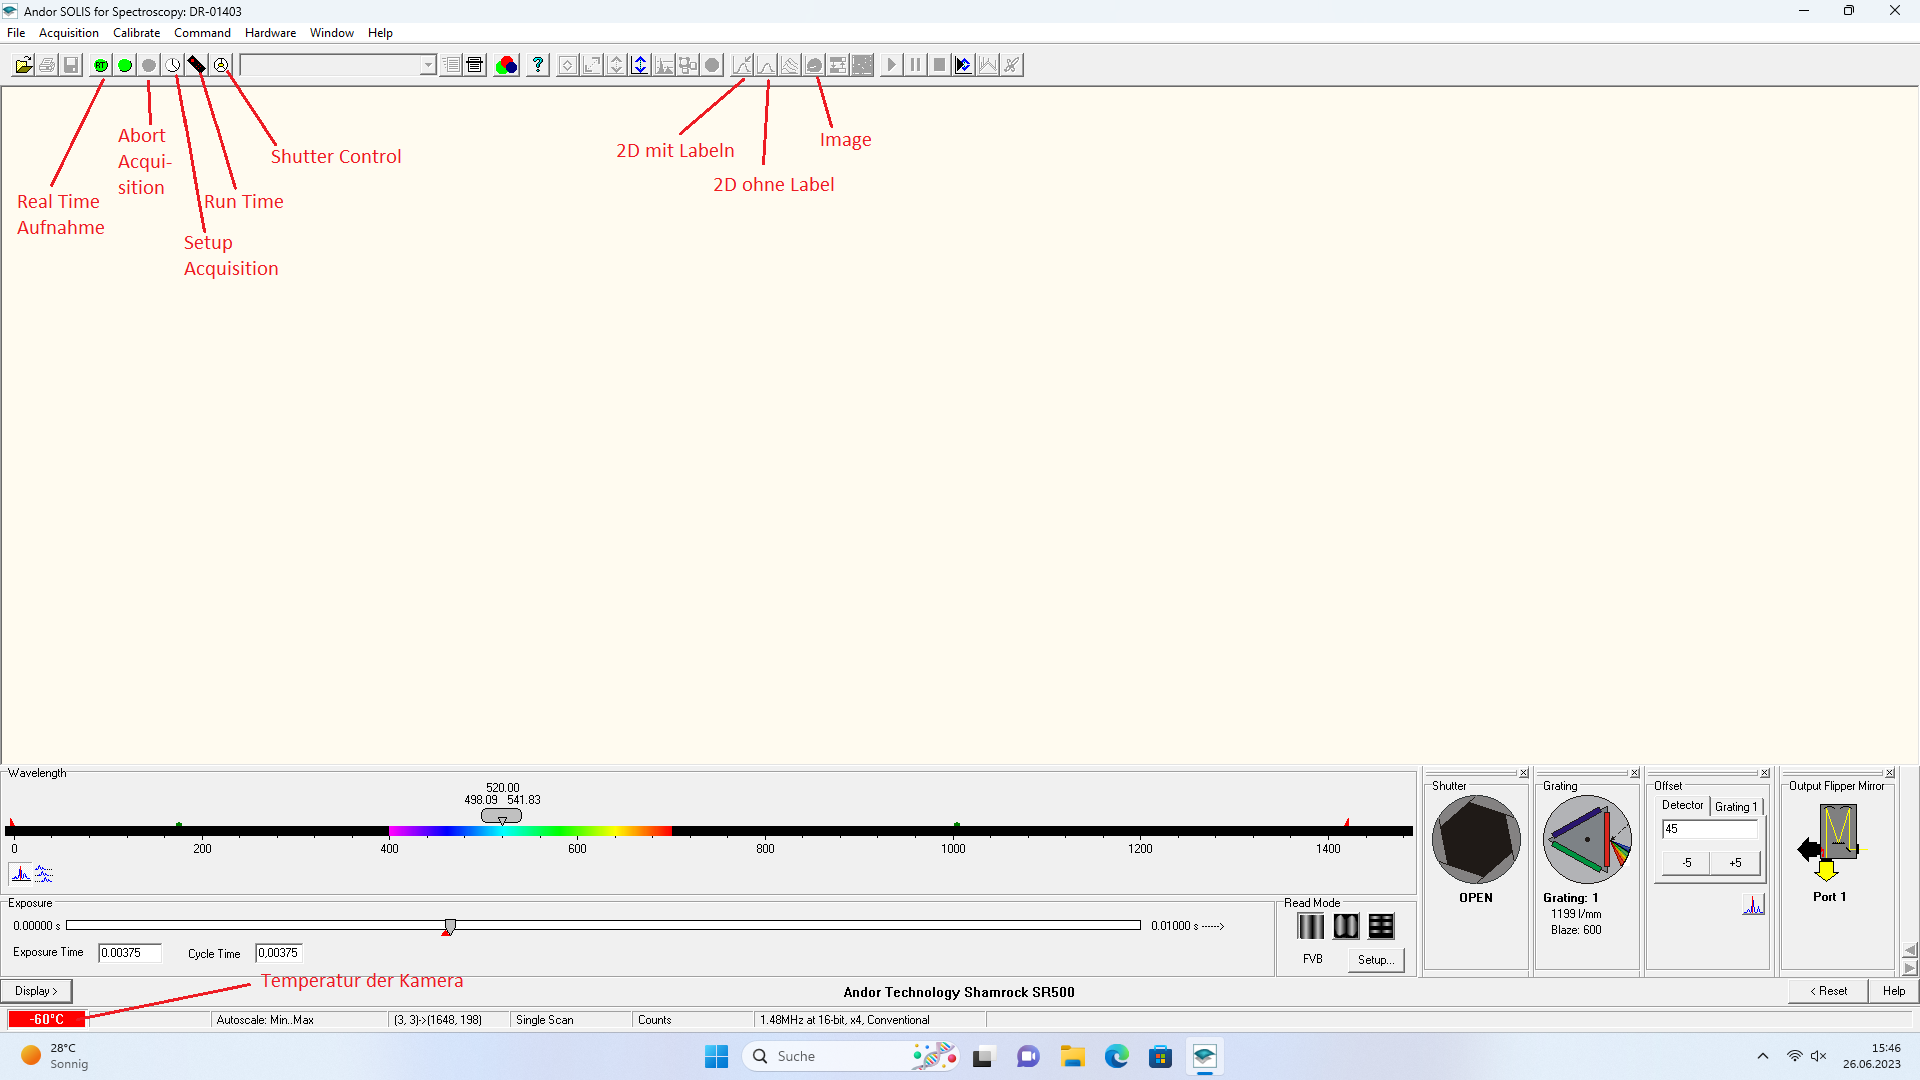
Task: Switch to 2D display with labels
Action: 742,65
